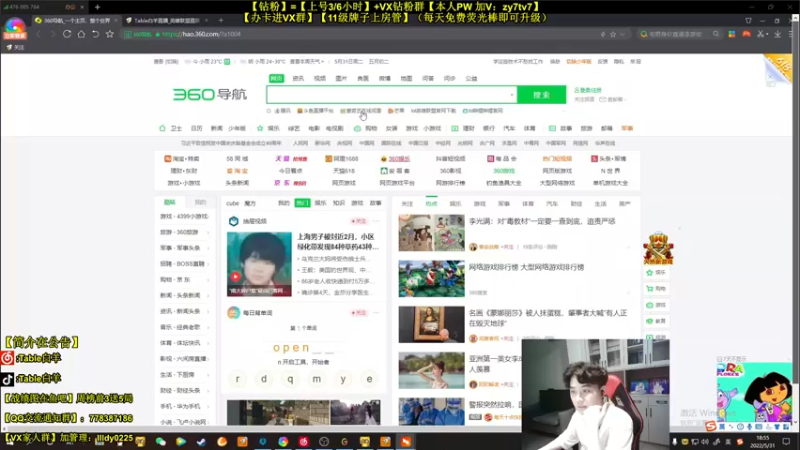Expand the 招聘·BOSS直聘 sidebar row arrow
The image size is (800, 450).
tap(208, 264)
